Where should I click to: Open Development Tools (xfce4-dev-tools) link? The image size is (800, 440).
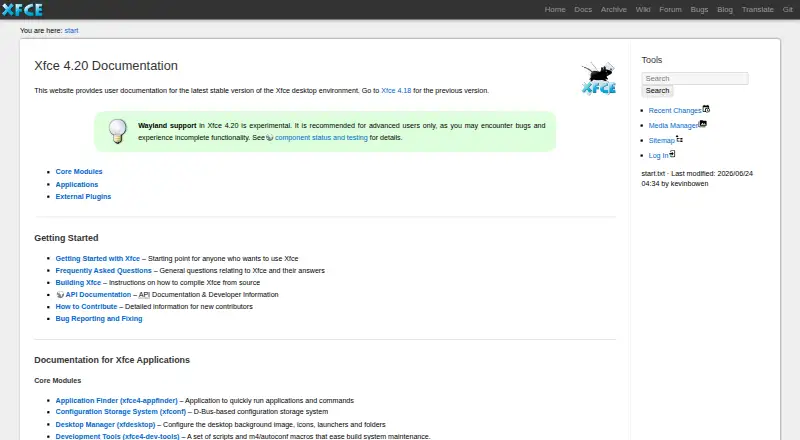(x=117, y=436)
